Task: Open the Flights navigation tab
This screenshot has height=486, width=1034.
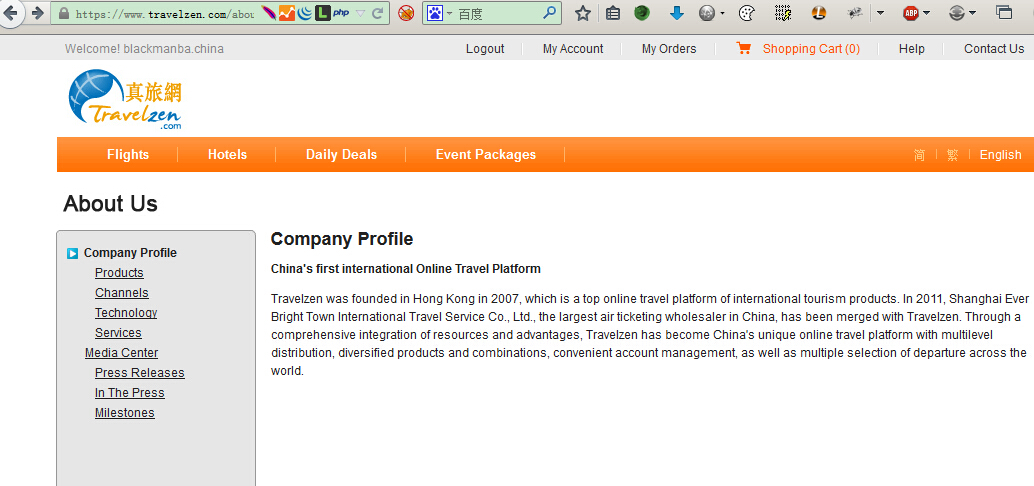Action: (x=128, y=154)
